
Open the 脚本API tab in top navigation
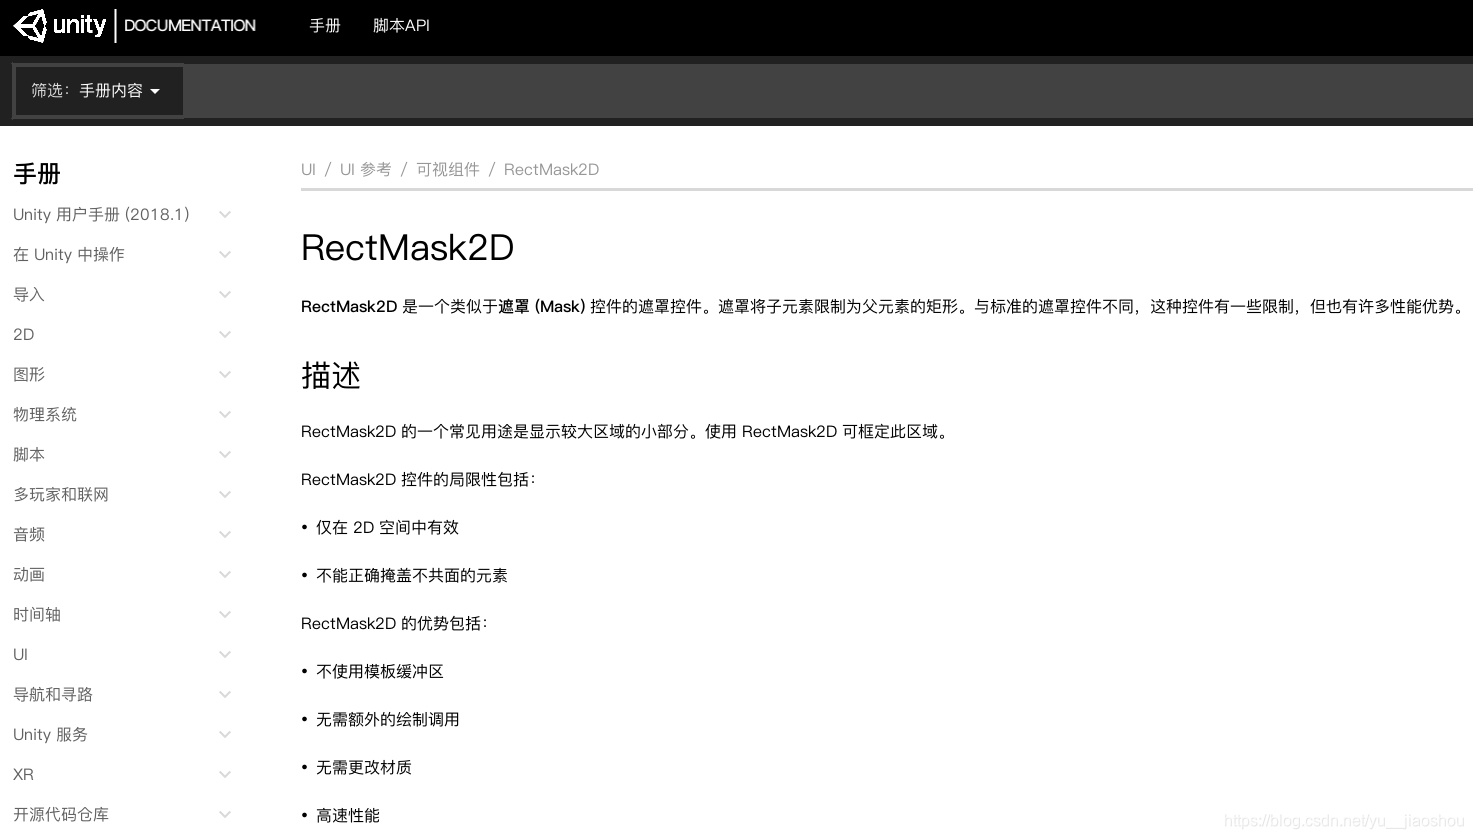click(401, 26)
